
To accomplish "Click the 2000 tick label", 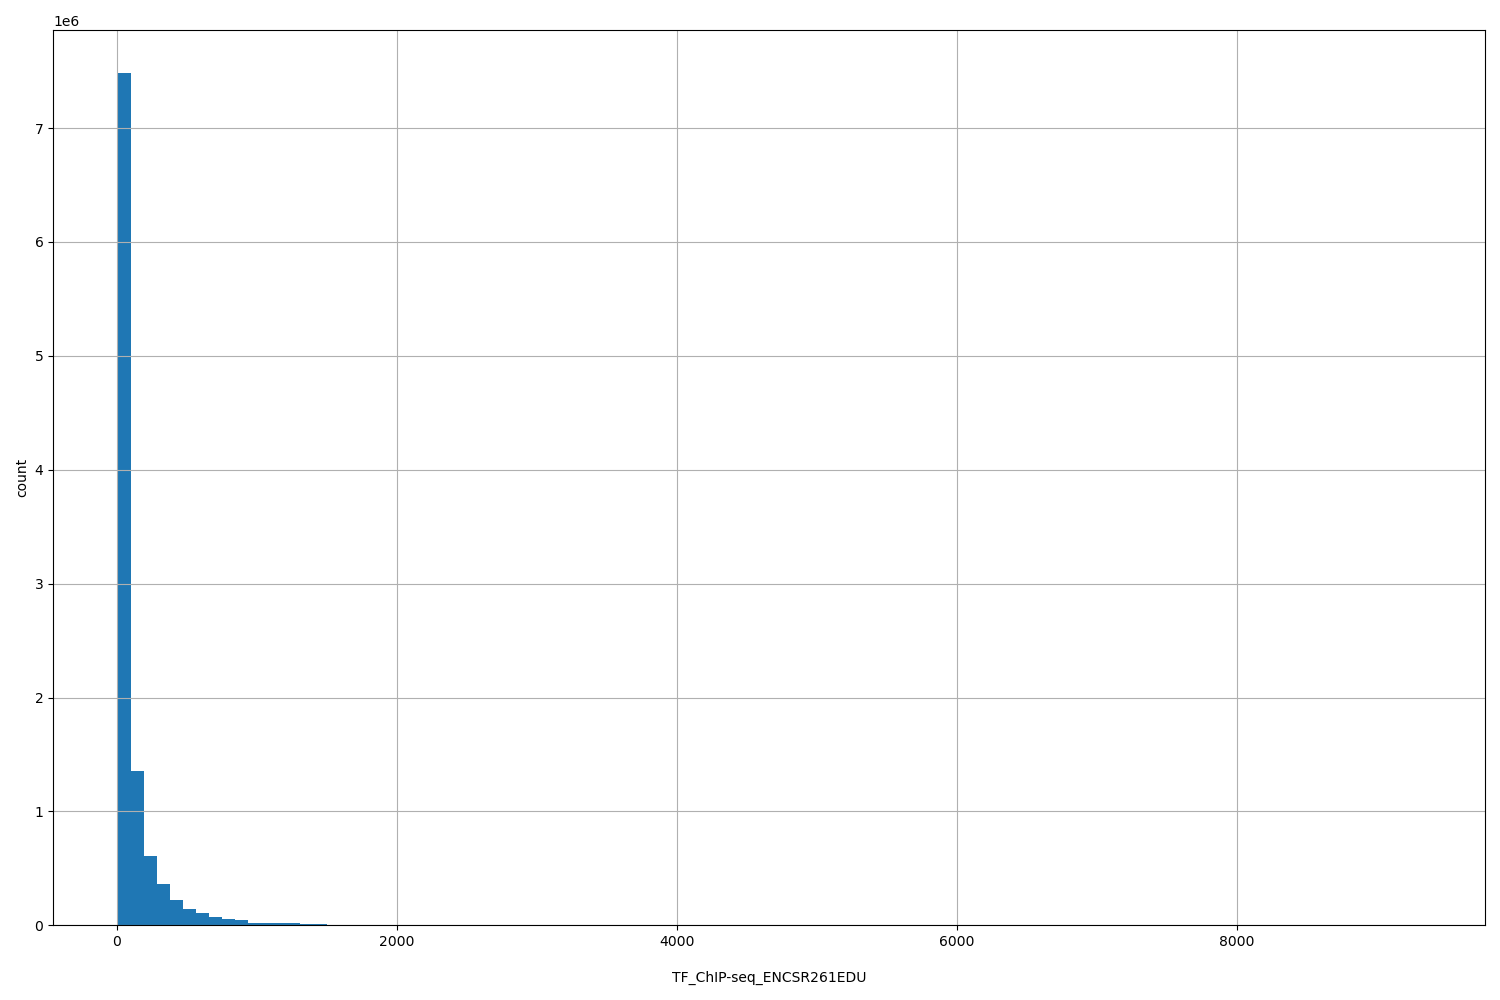I will [x=398, y=941].
